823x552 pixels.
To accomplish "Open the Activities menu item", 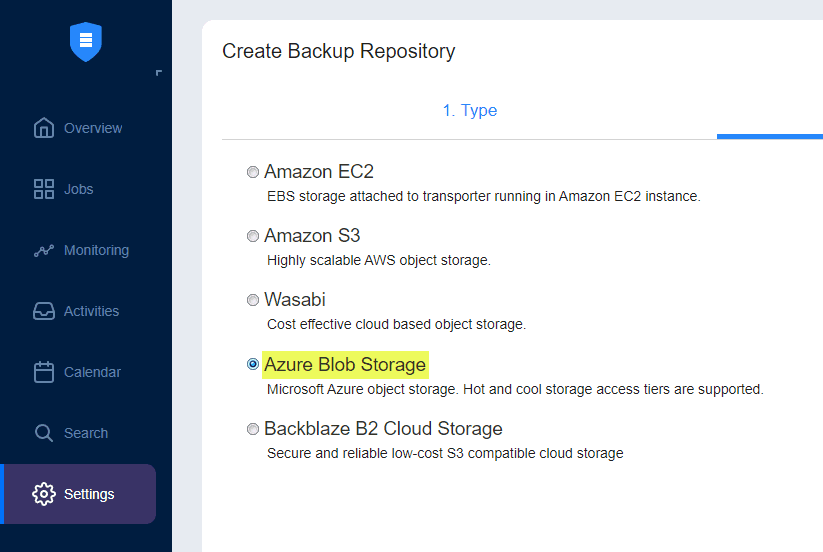I will pyautogui.click(x=91, y=311).
